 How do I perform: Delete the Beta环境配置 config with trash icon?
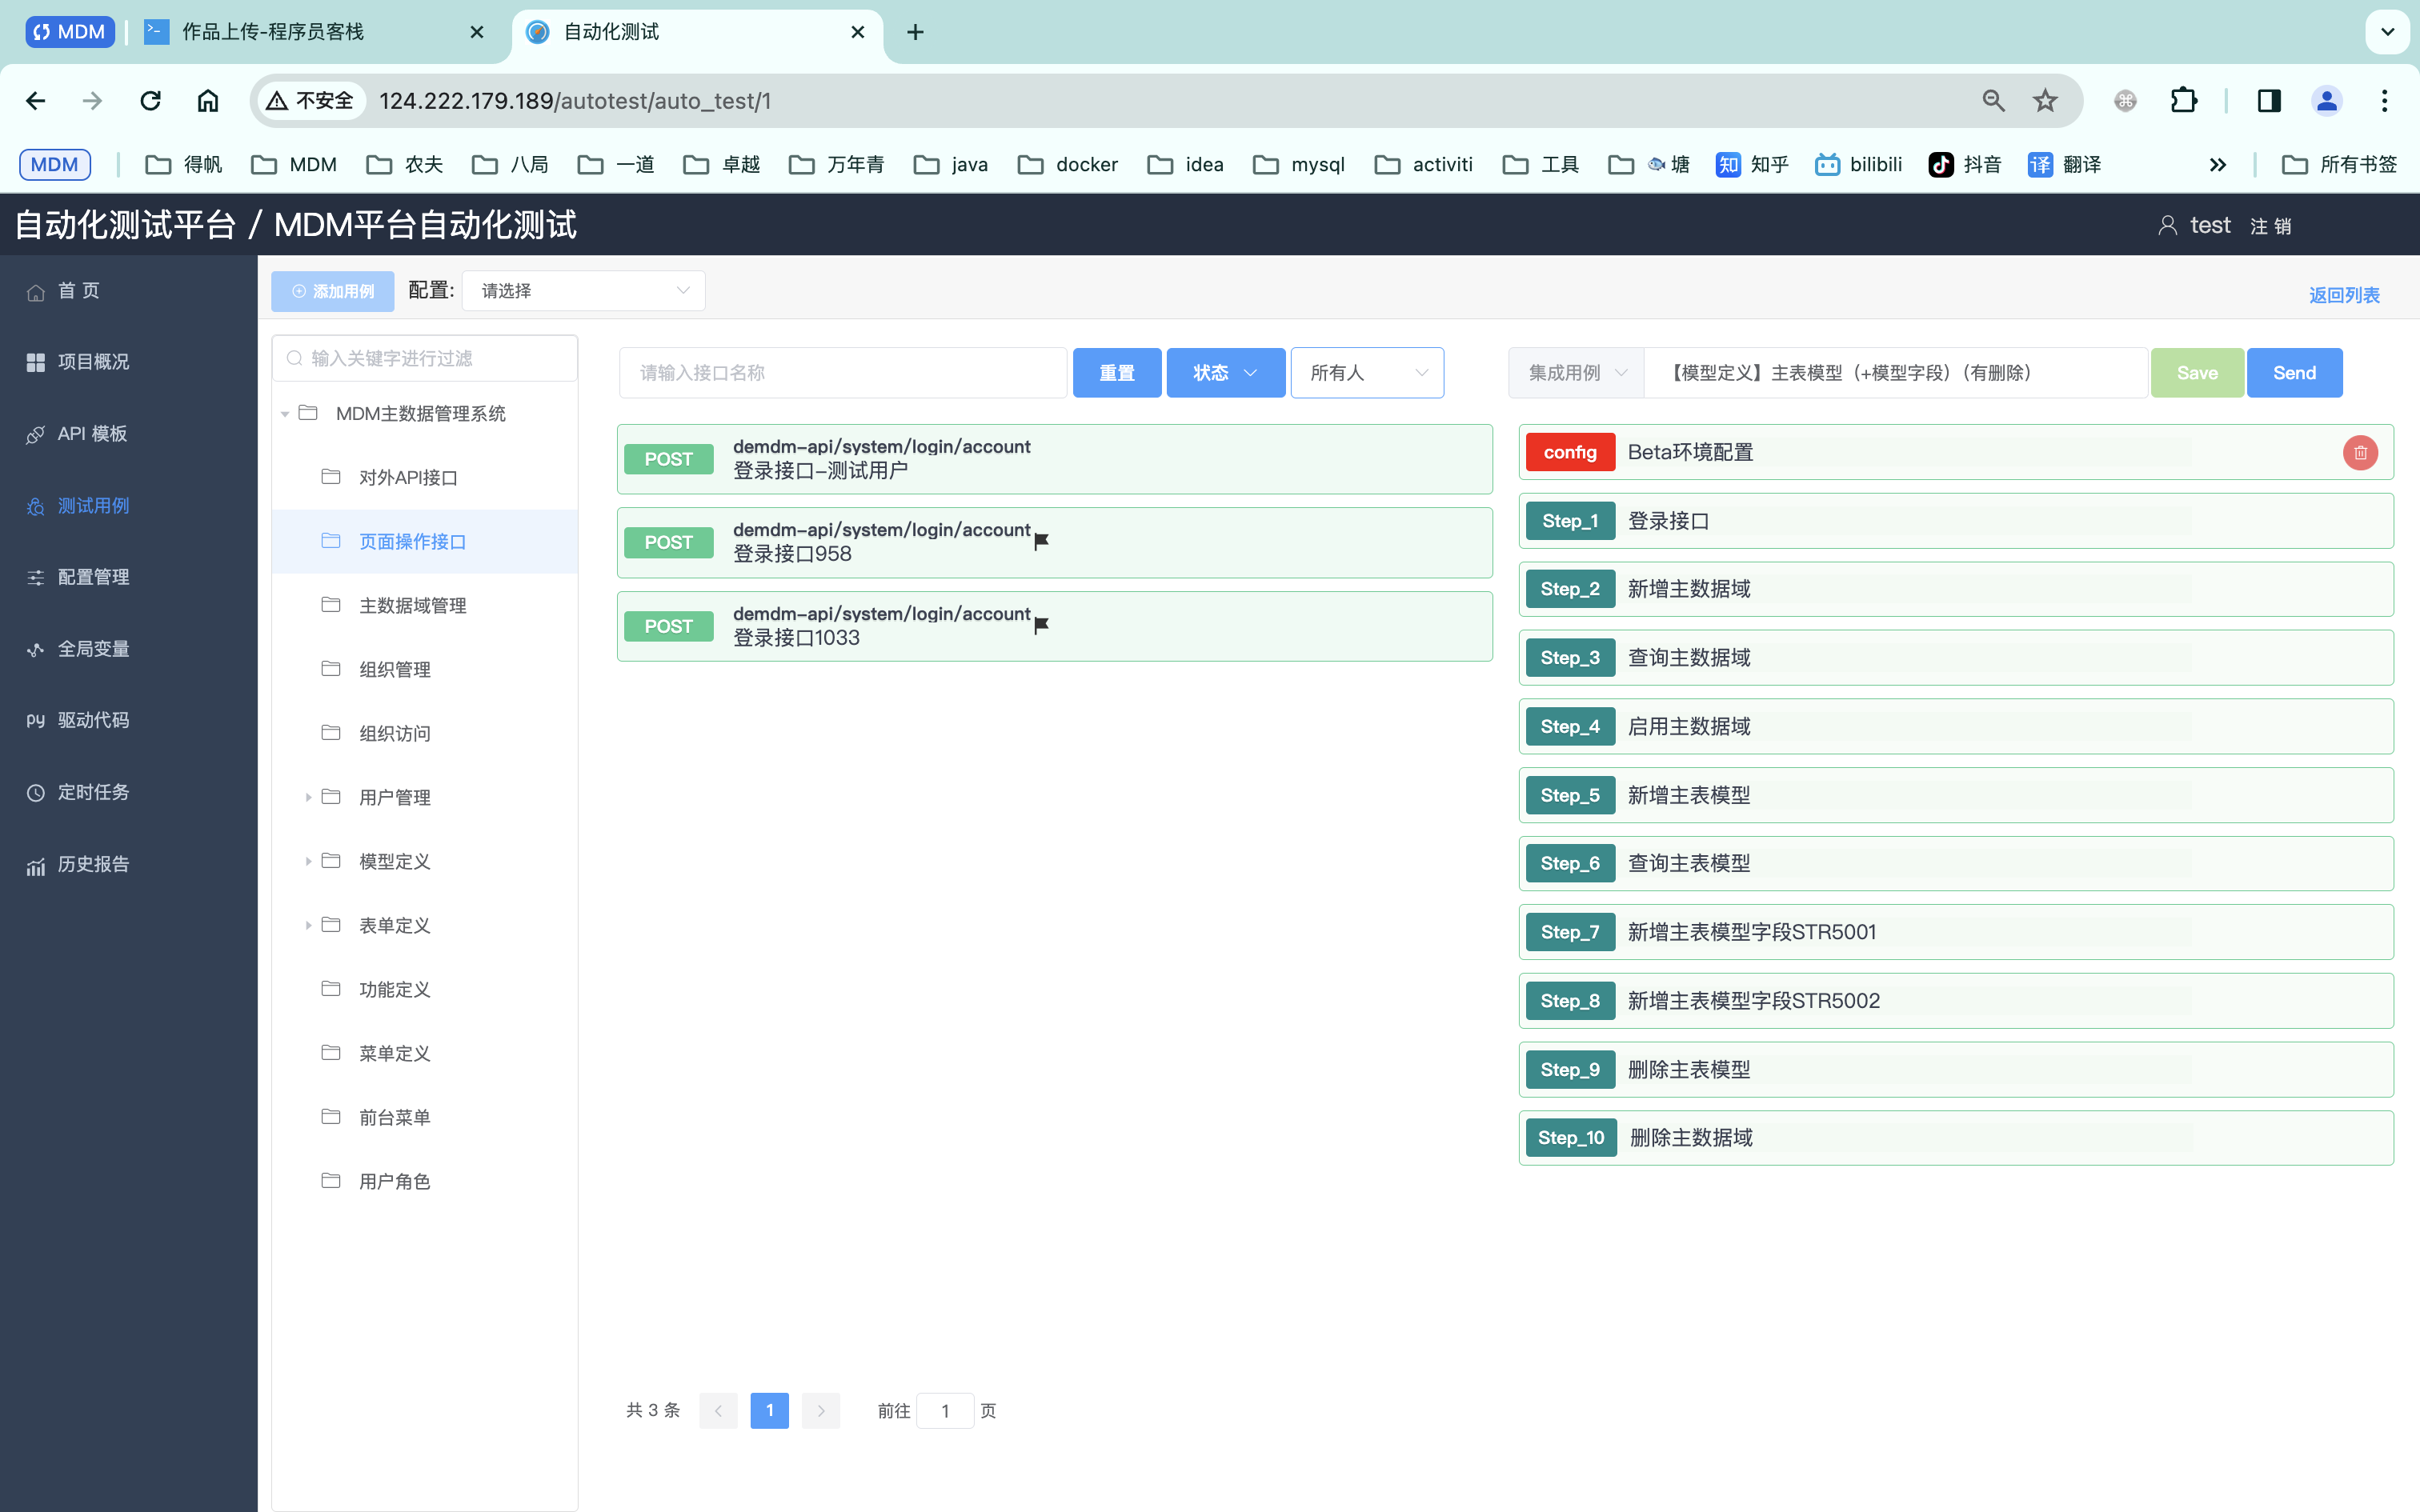(x=2360, y=453)
